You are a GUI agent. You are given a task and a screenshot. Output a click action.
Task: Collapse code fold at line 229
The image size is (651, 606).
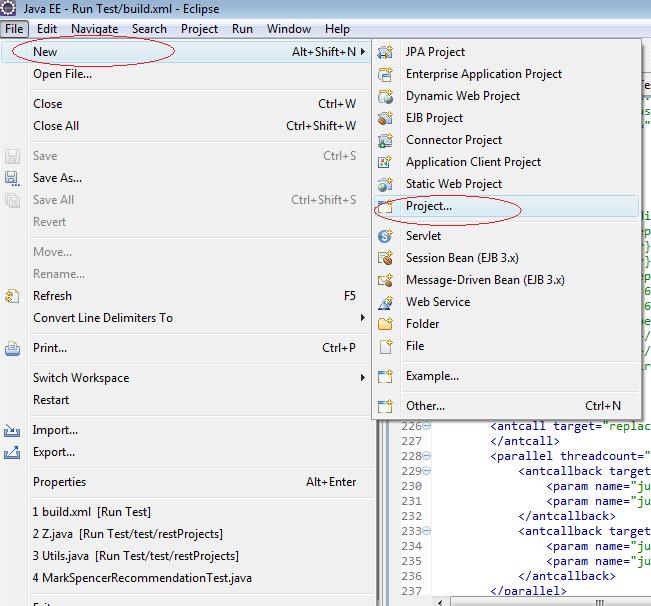click(x=427, y=471)
